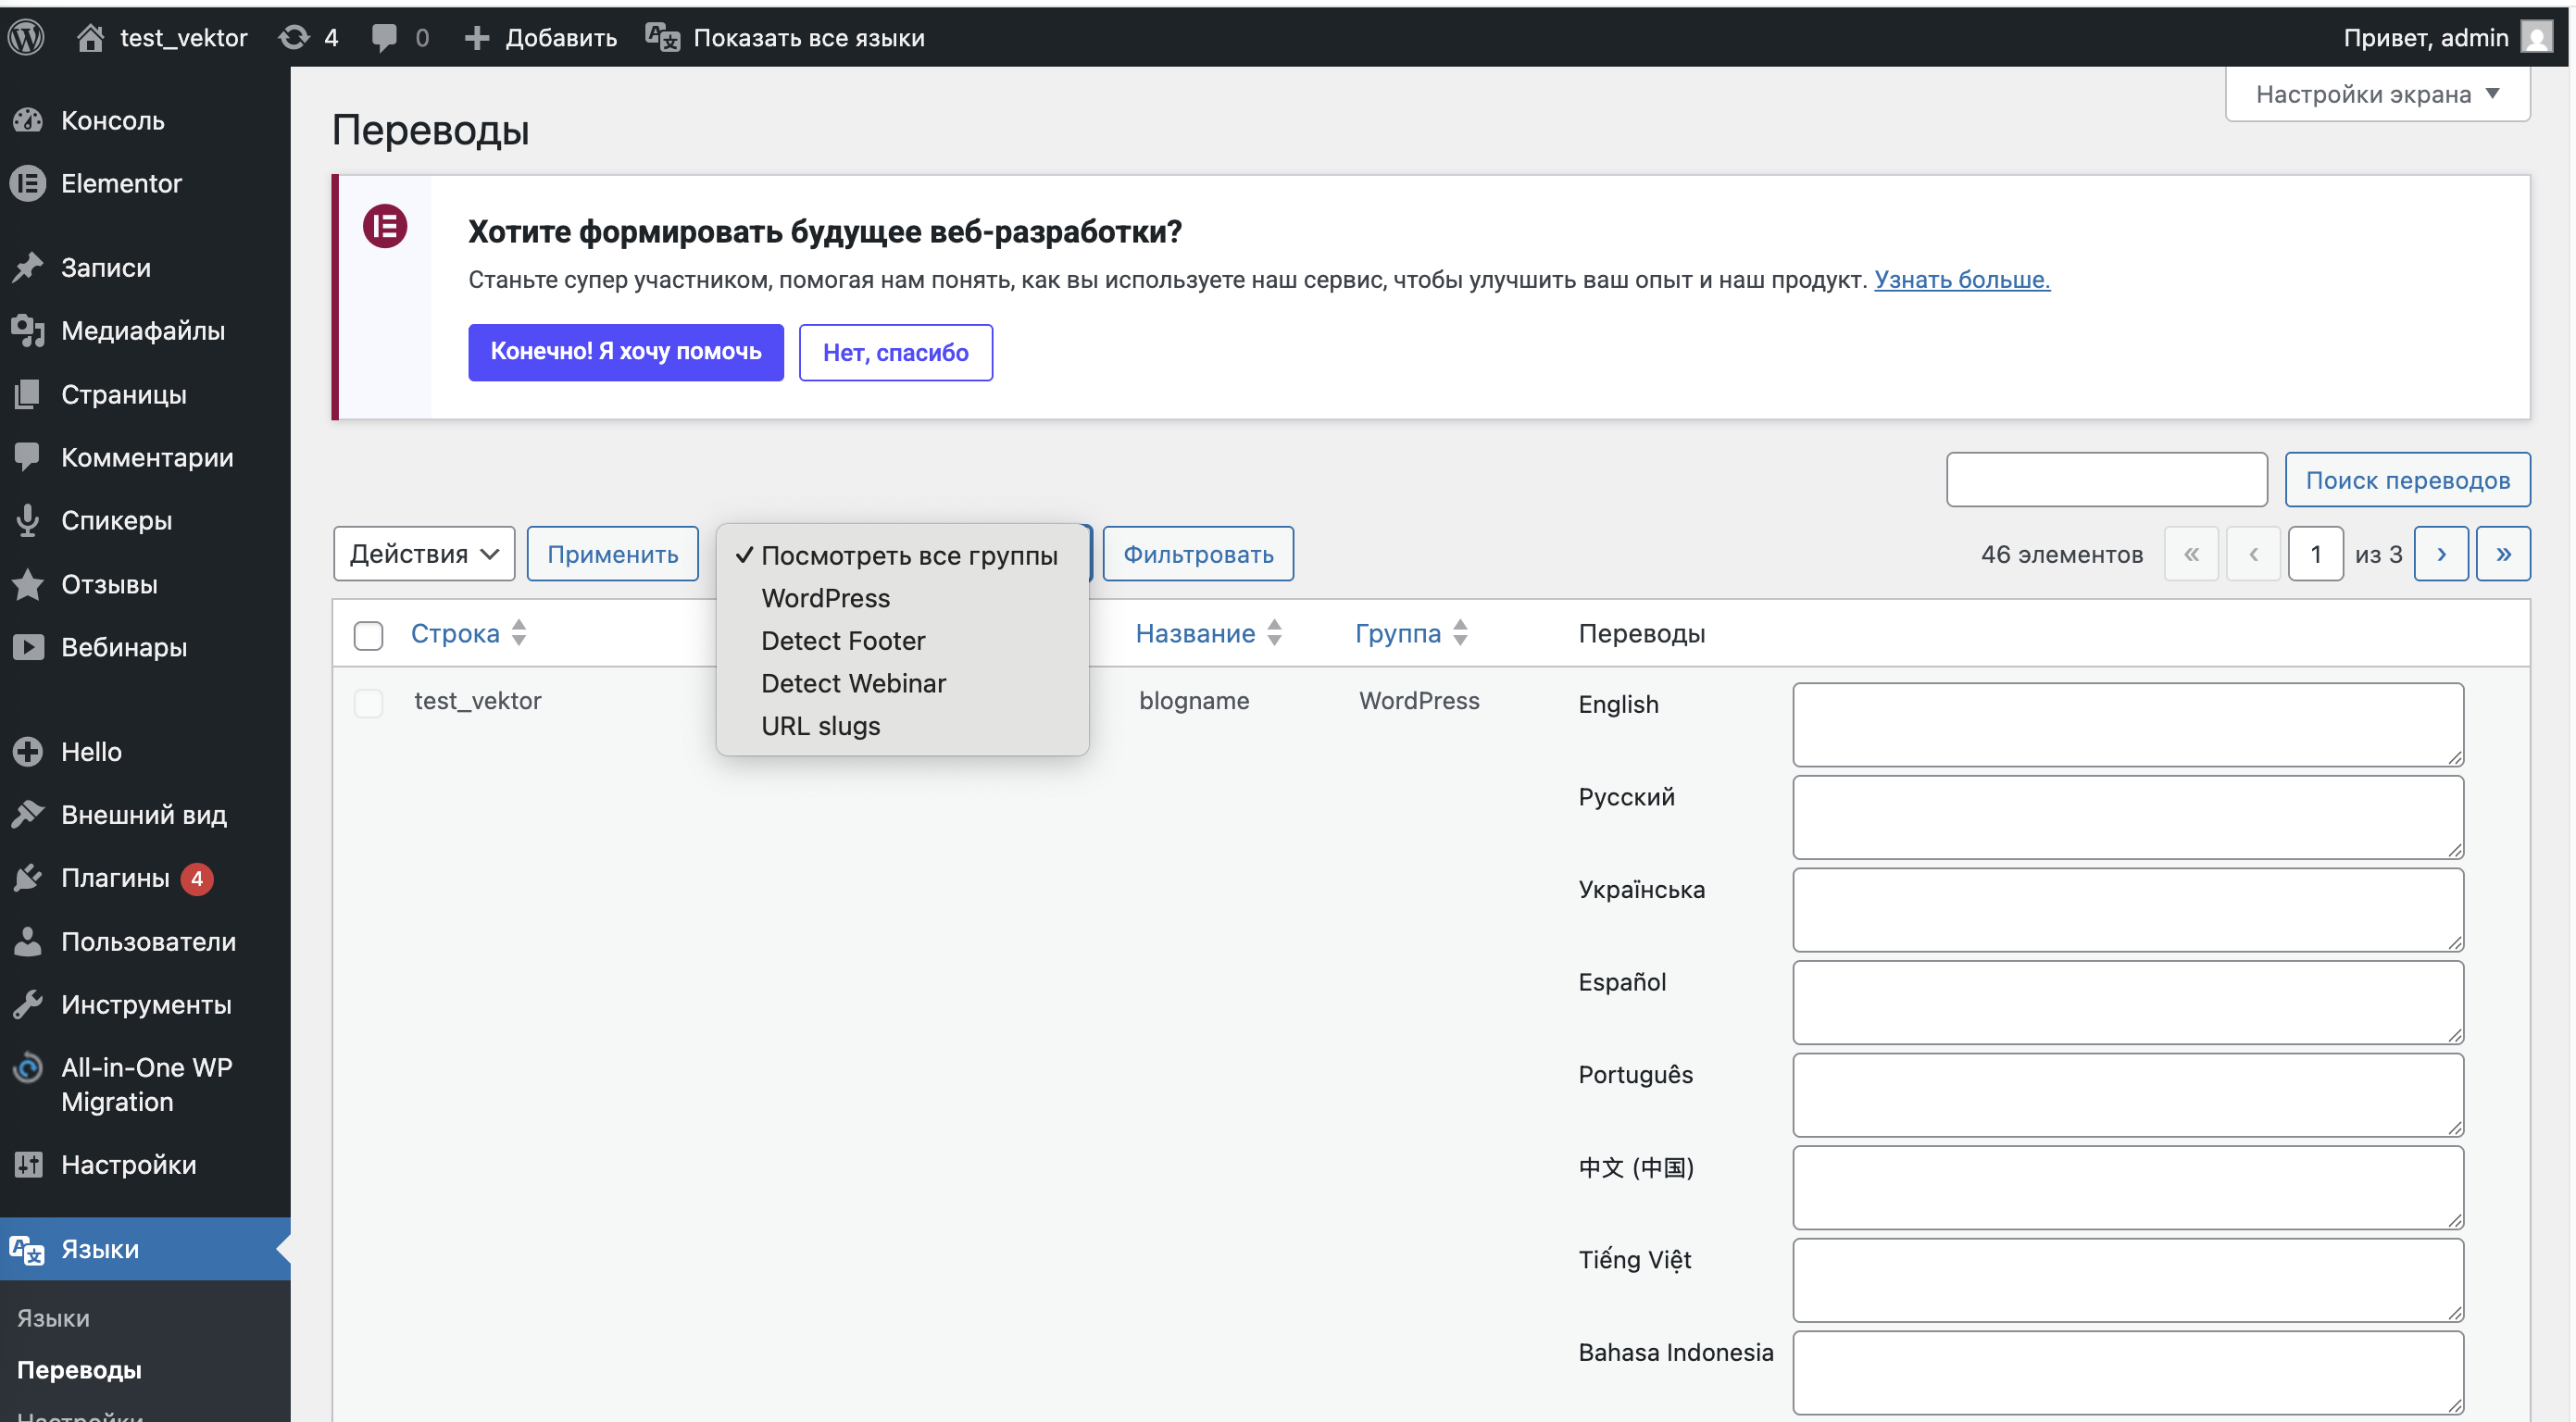Screen dimensions: 2576x1422
Task: Toggle the select-all checkbox in table header
Action: [x=368, y=634]
